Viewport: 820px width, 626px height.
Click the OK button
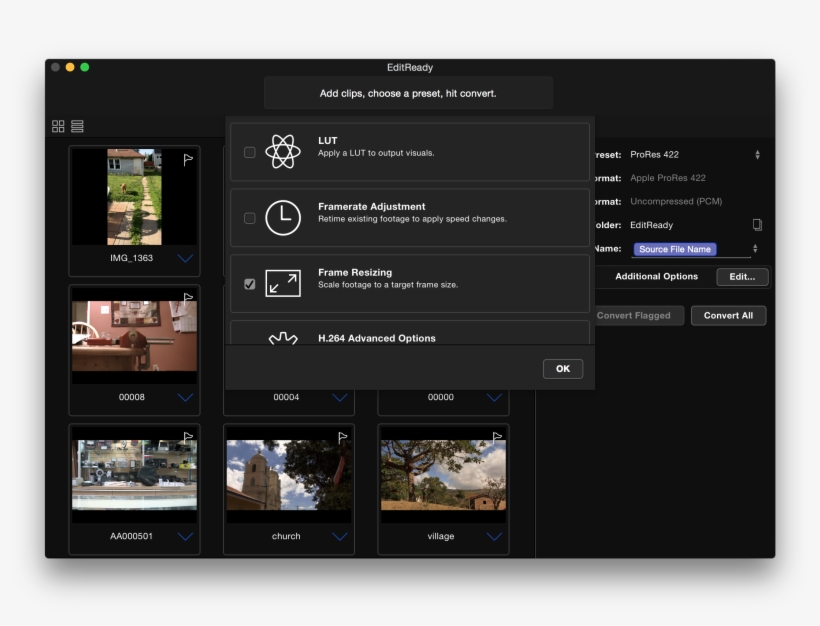point(562,368)
